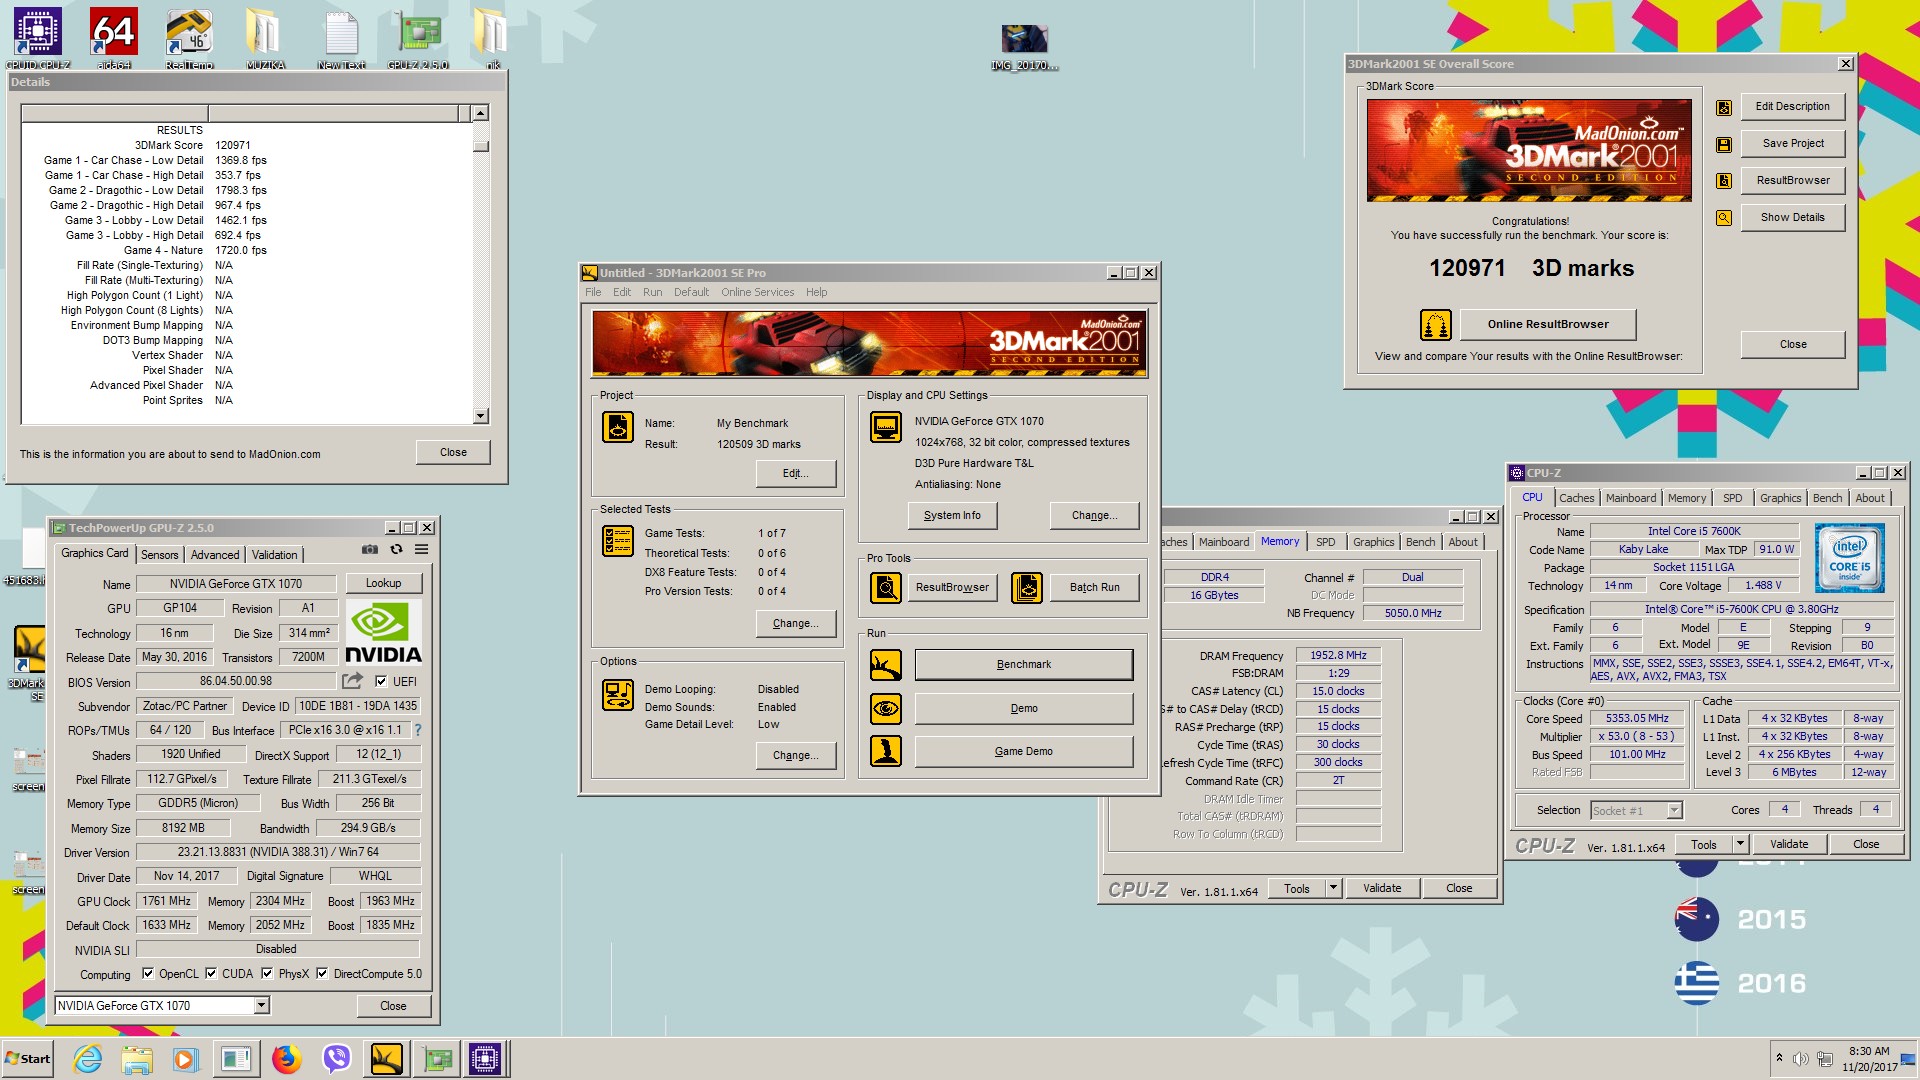Switch to the Bench tab in front CPU-Z
Viewport: 1920px width, 1080px height.
coord(1827,498)
